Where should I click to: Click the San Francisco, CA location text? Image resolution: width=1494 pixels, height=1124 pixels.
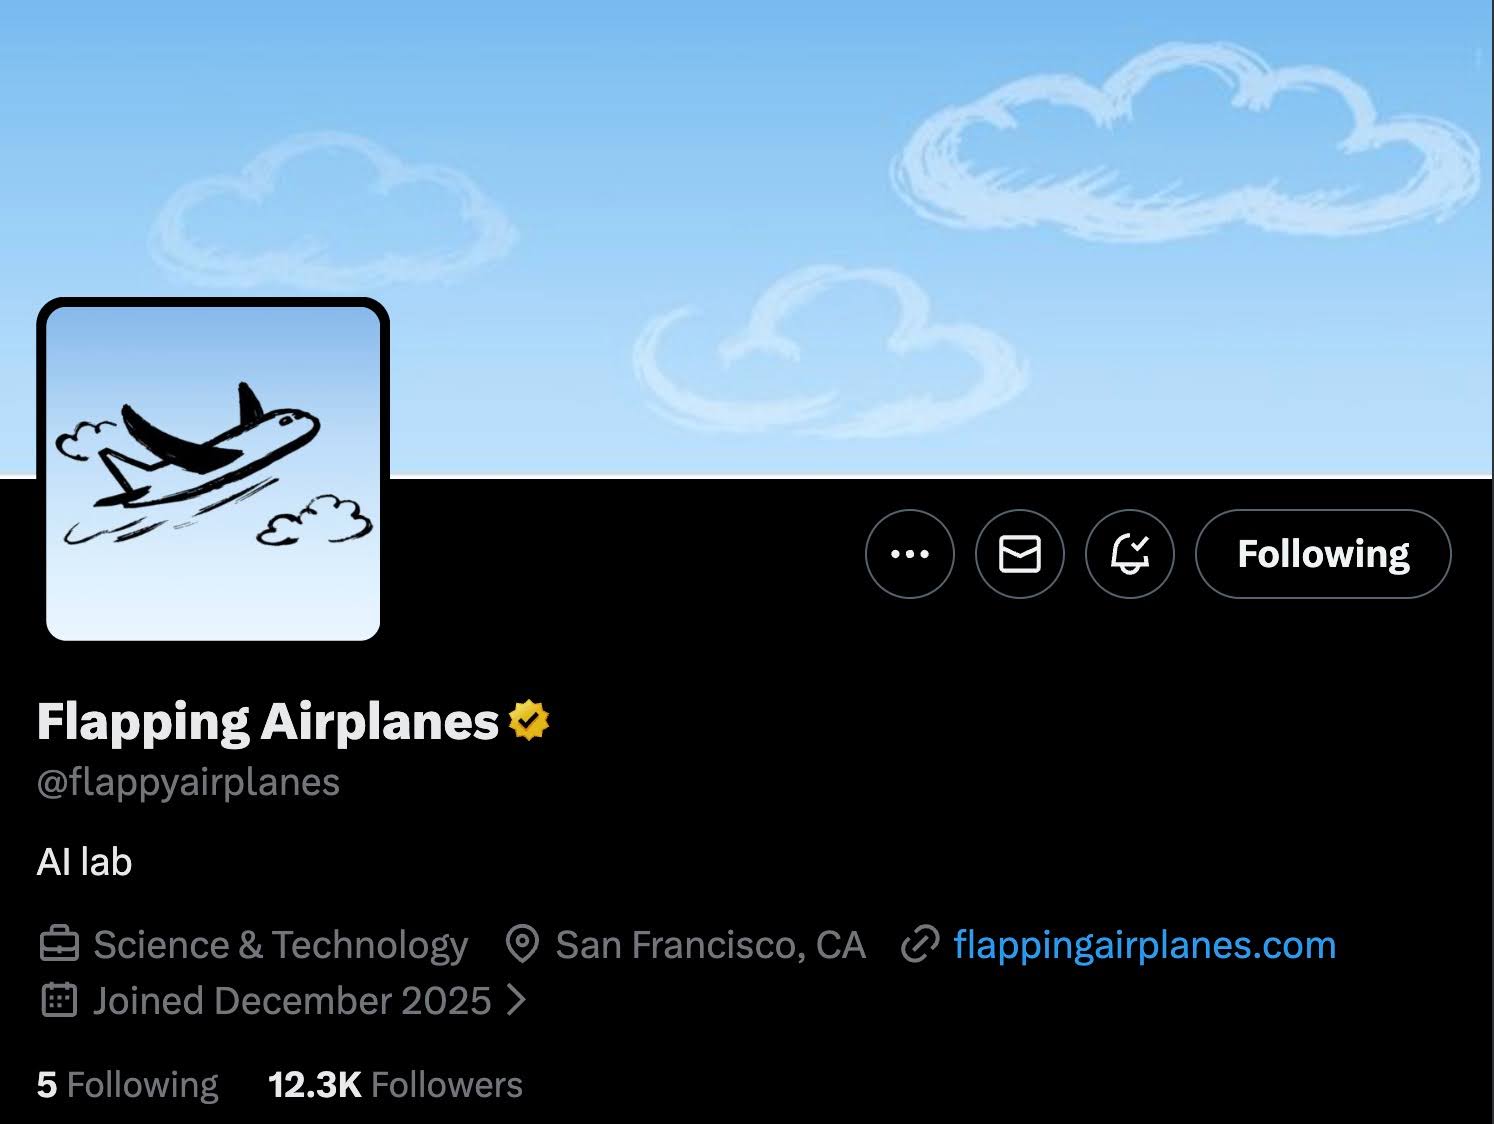click(x=710, y=944)
